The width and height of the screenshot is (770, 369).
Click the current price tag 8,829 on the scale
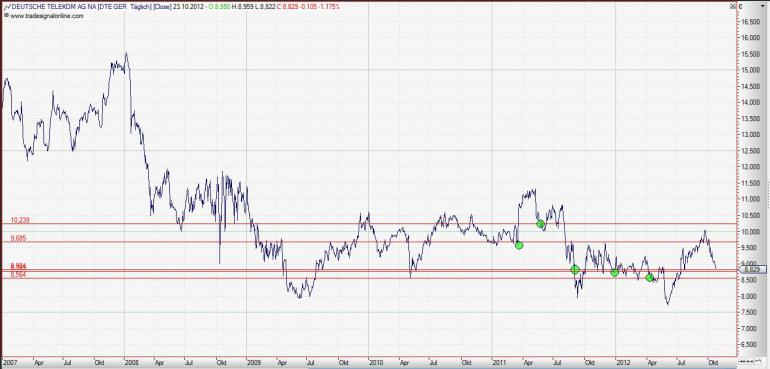tap(752, 269)
